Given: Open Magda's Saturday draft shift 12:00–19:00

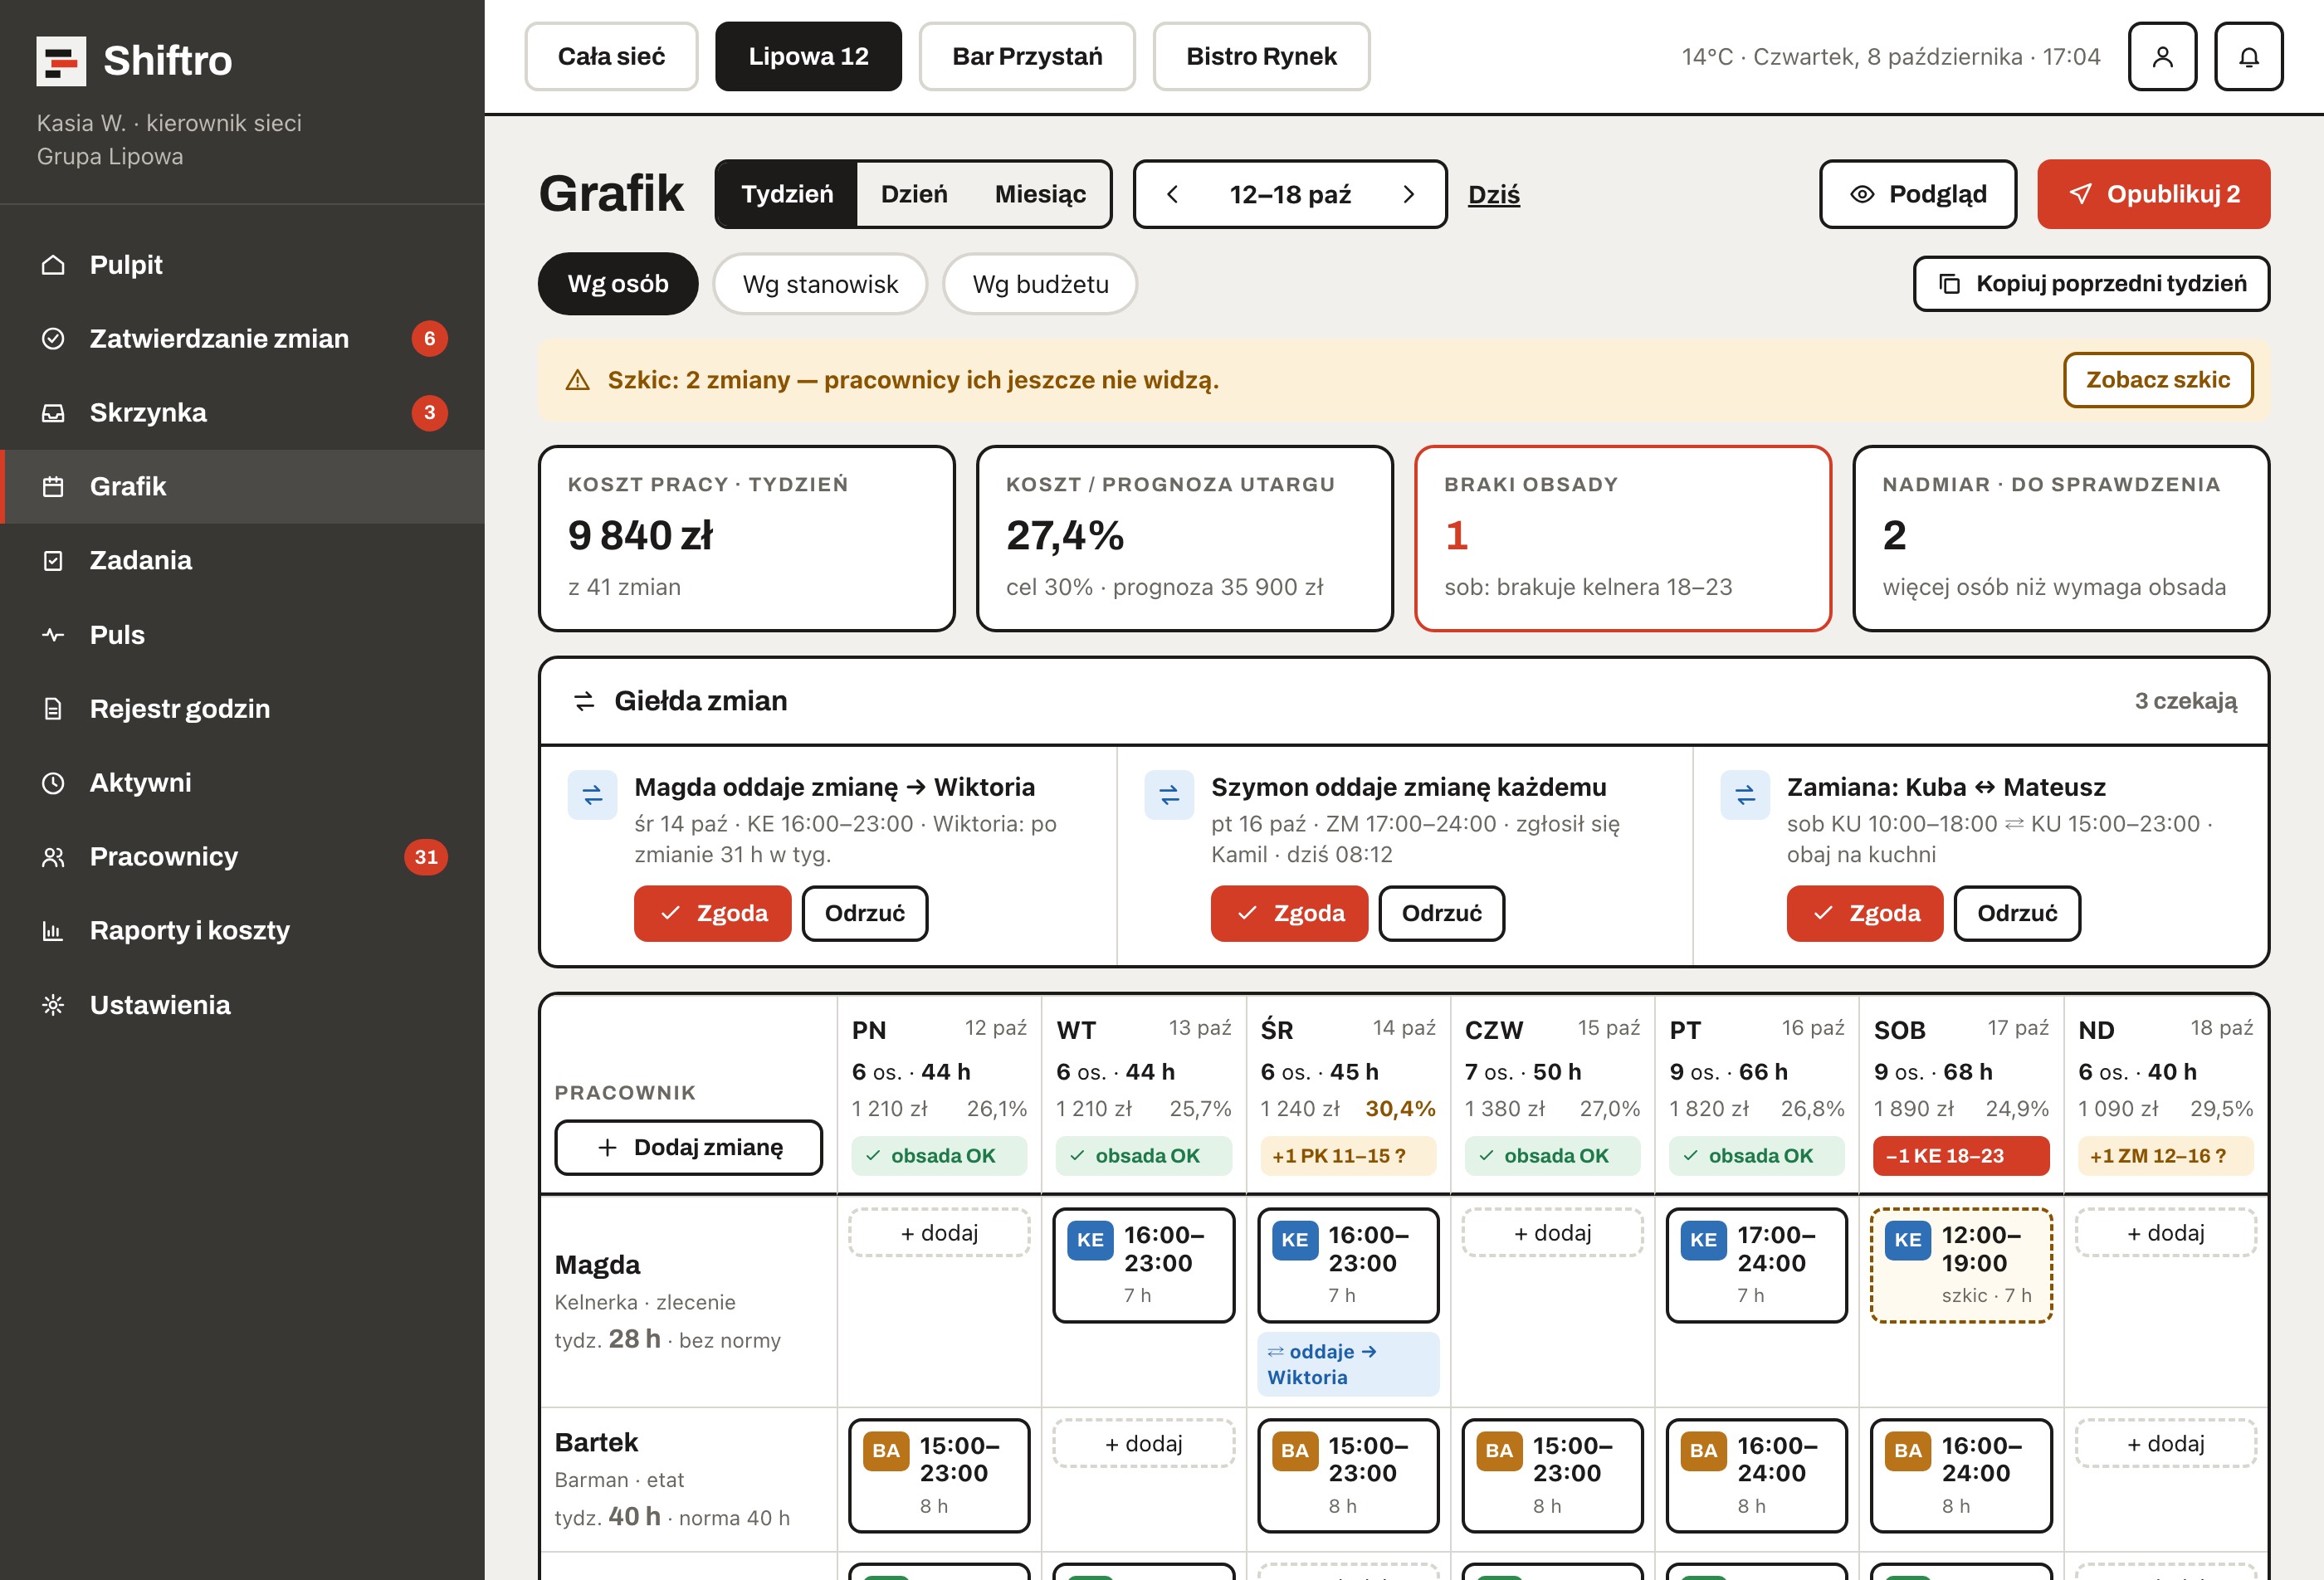Looking at the screenshot, I should (x=1961, y=1265).
